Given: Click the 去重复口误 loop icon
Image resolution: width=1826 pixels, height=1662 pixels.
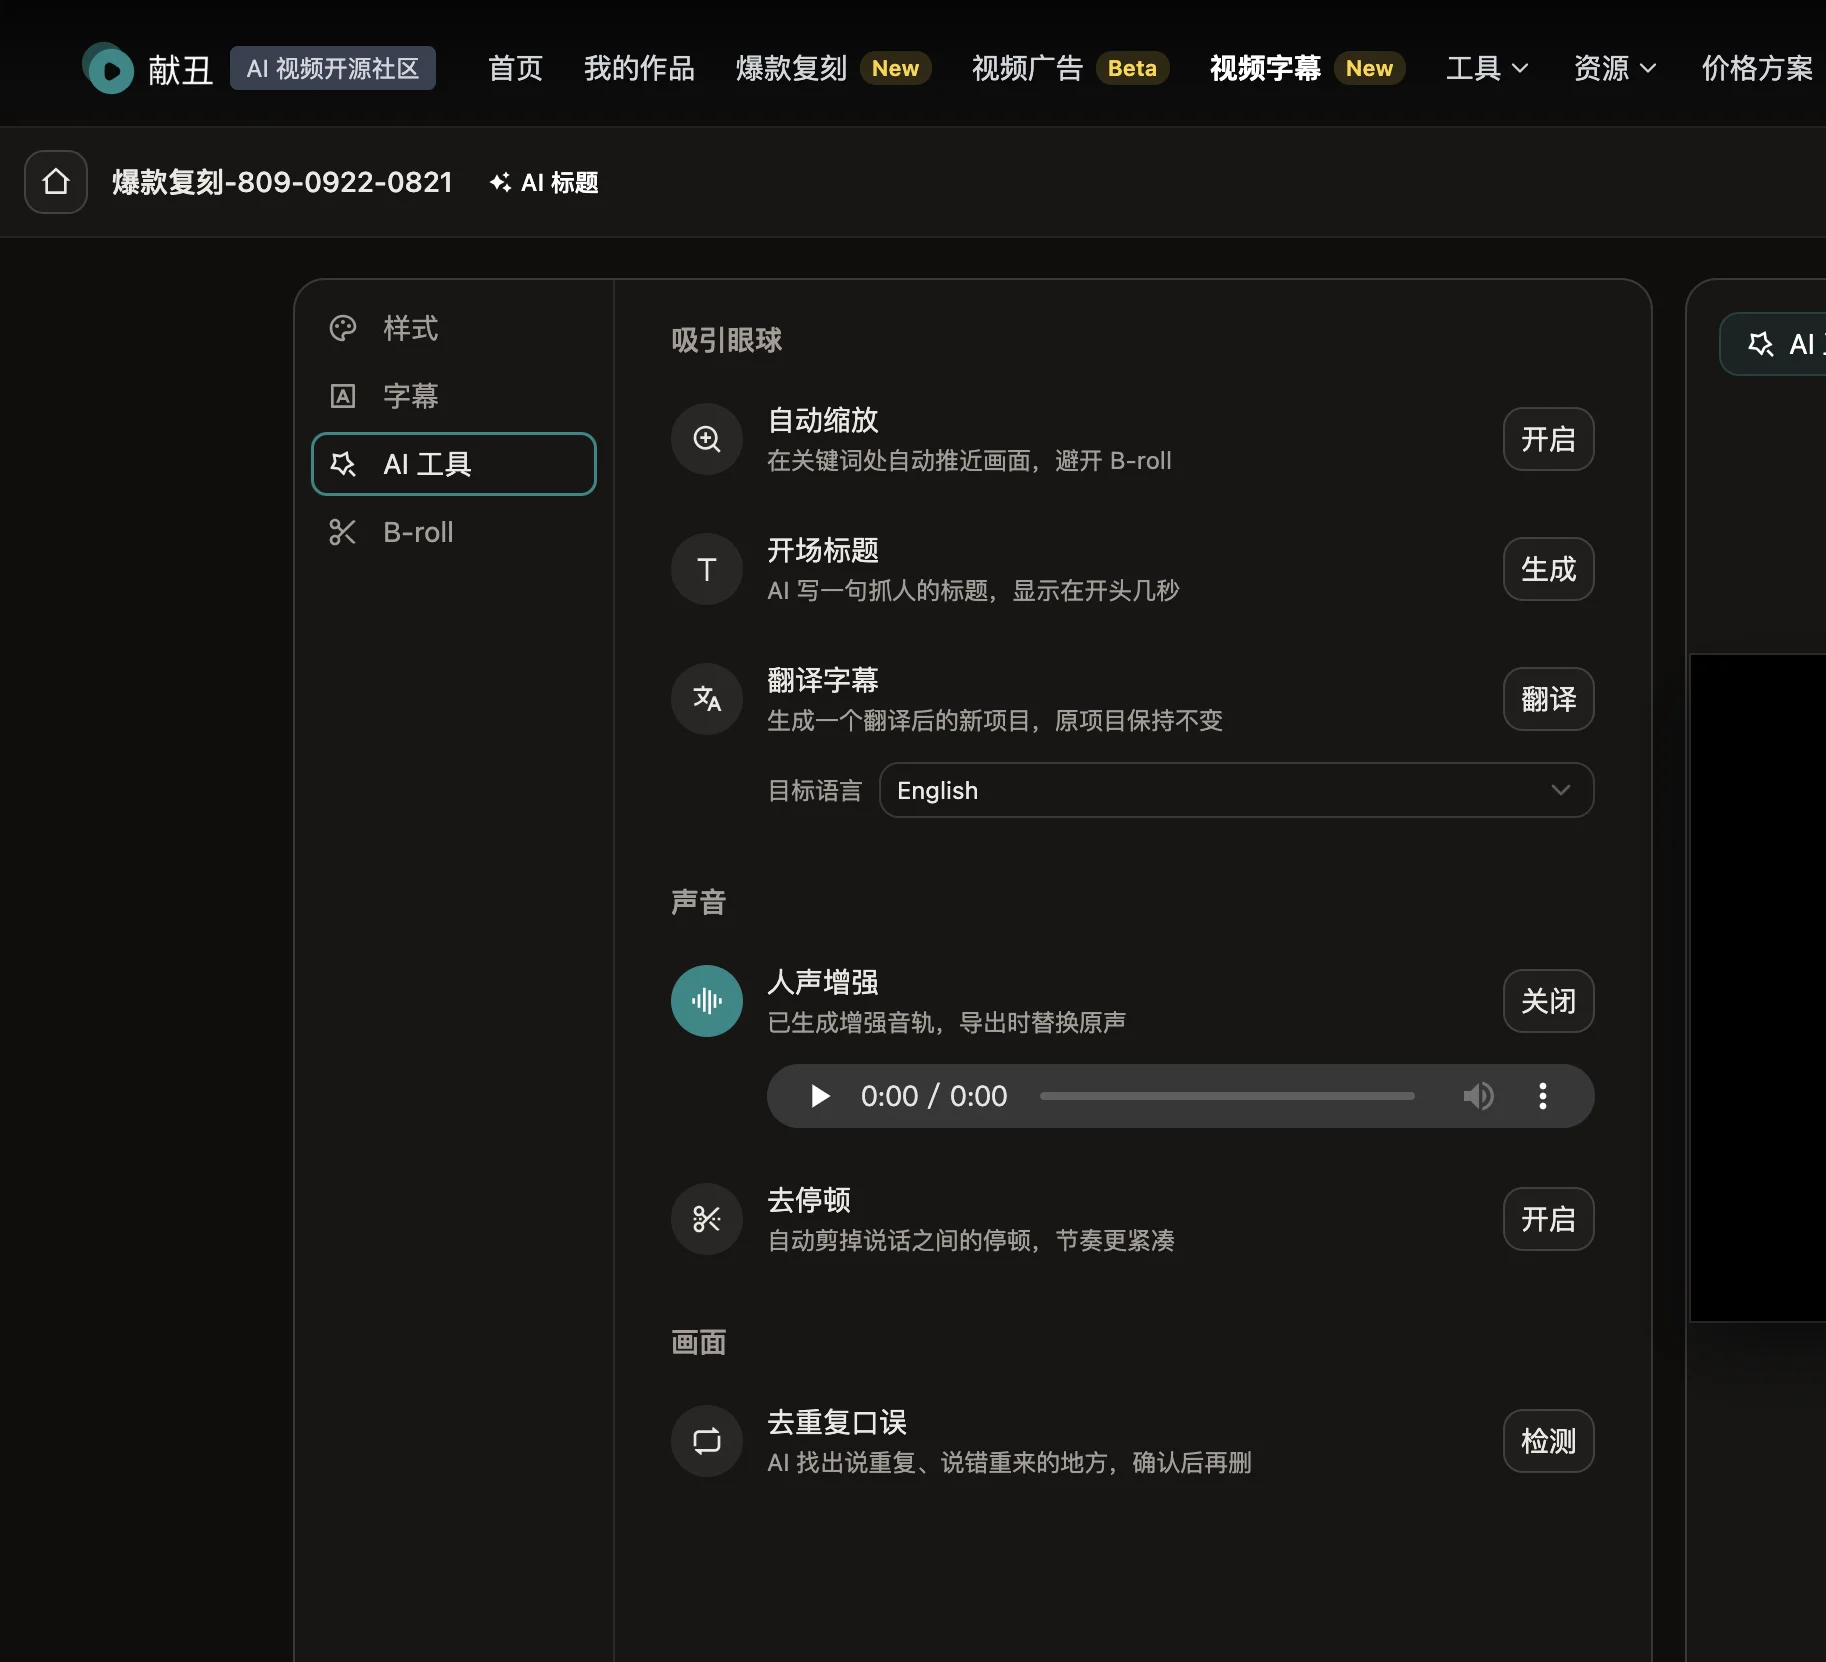Looking at the screenshot, I should [707, 1441].
